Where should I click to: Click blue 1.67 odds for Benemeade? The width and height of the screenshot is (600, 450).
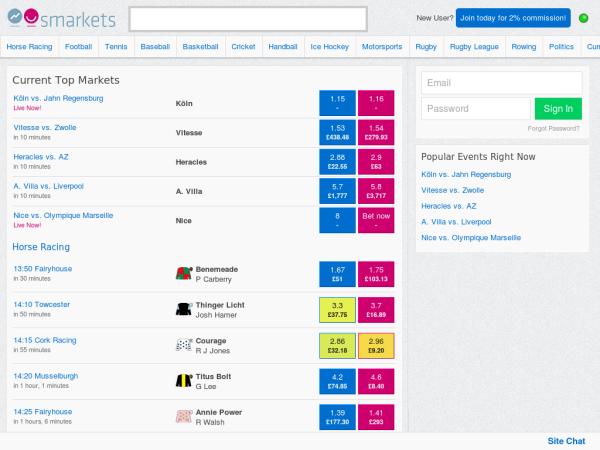(338, 274)
